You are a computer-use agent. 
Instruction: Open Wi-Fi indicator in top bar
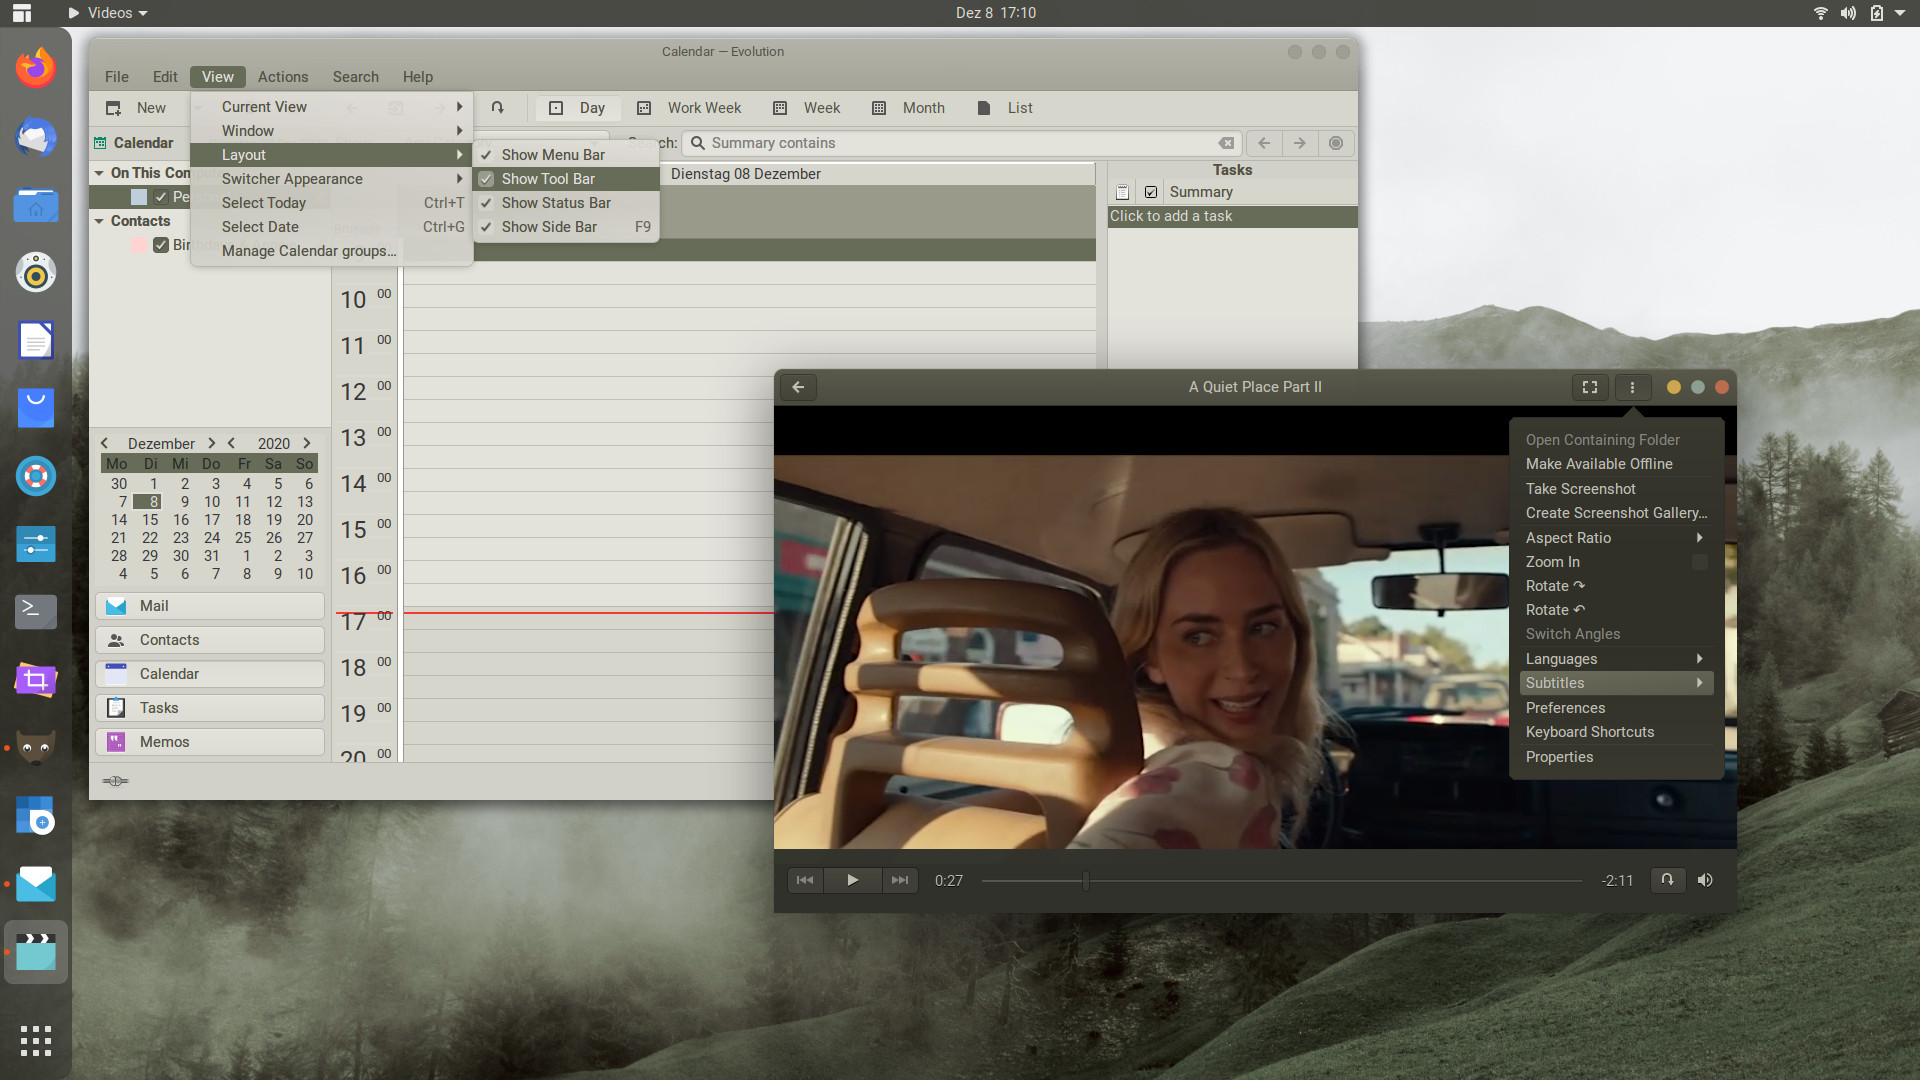1820,13
